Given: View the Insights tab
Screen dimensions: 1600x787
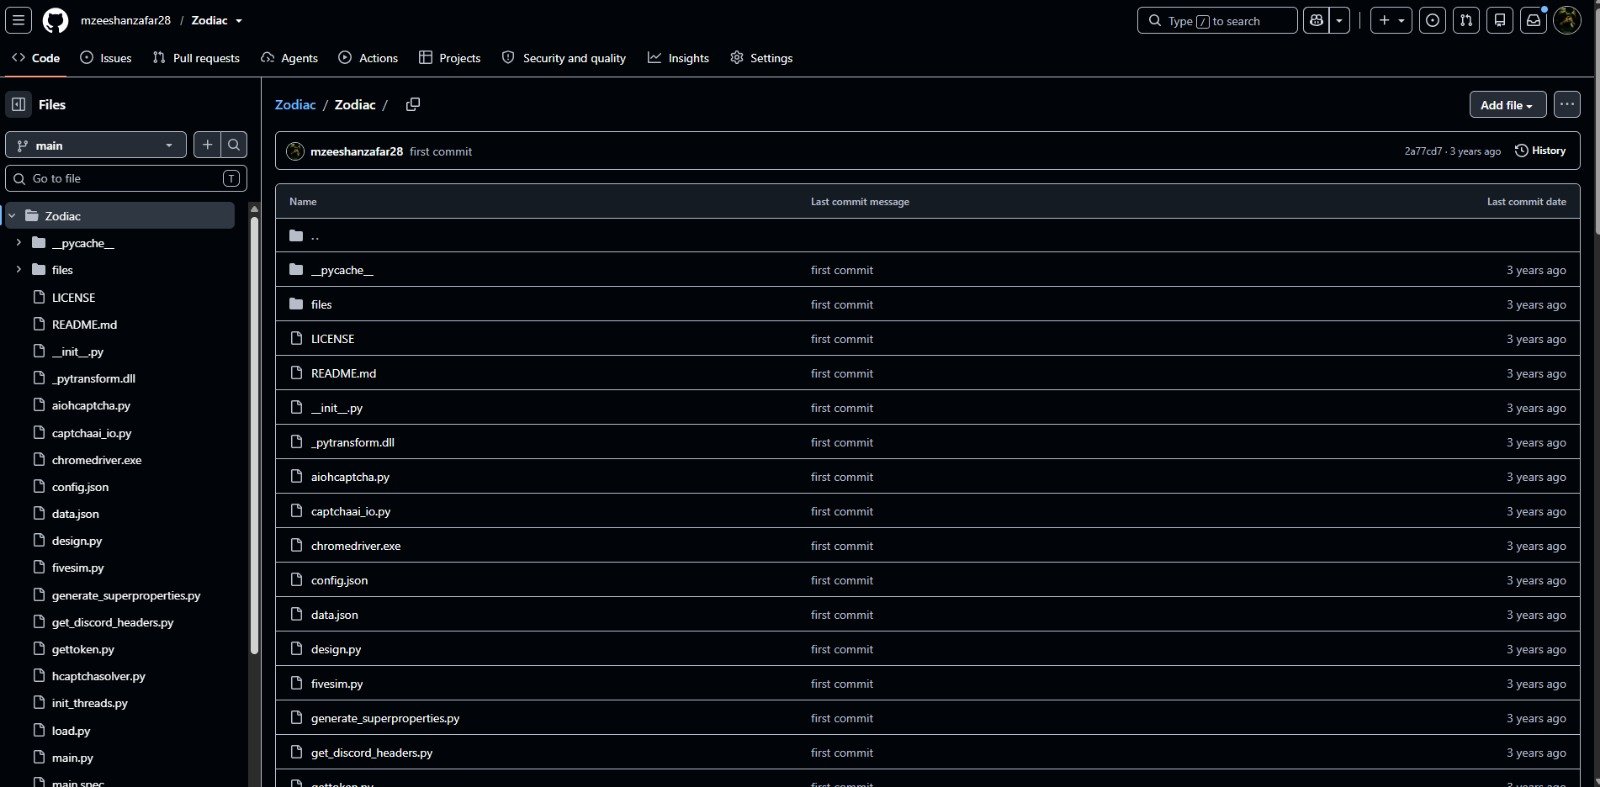Looking at the screenshot, I should [678, 58].
